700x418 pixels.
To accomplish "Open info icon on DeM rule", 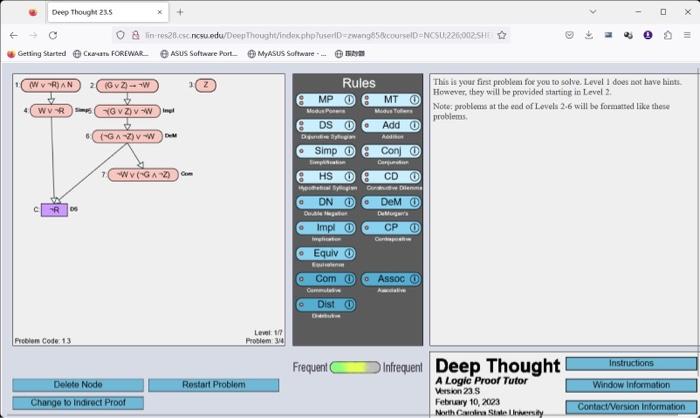I will pos(414,202).
